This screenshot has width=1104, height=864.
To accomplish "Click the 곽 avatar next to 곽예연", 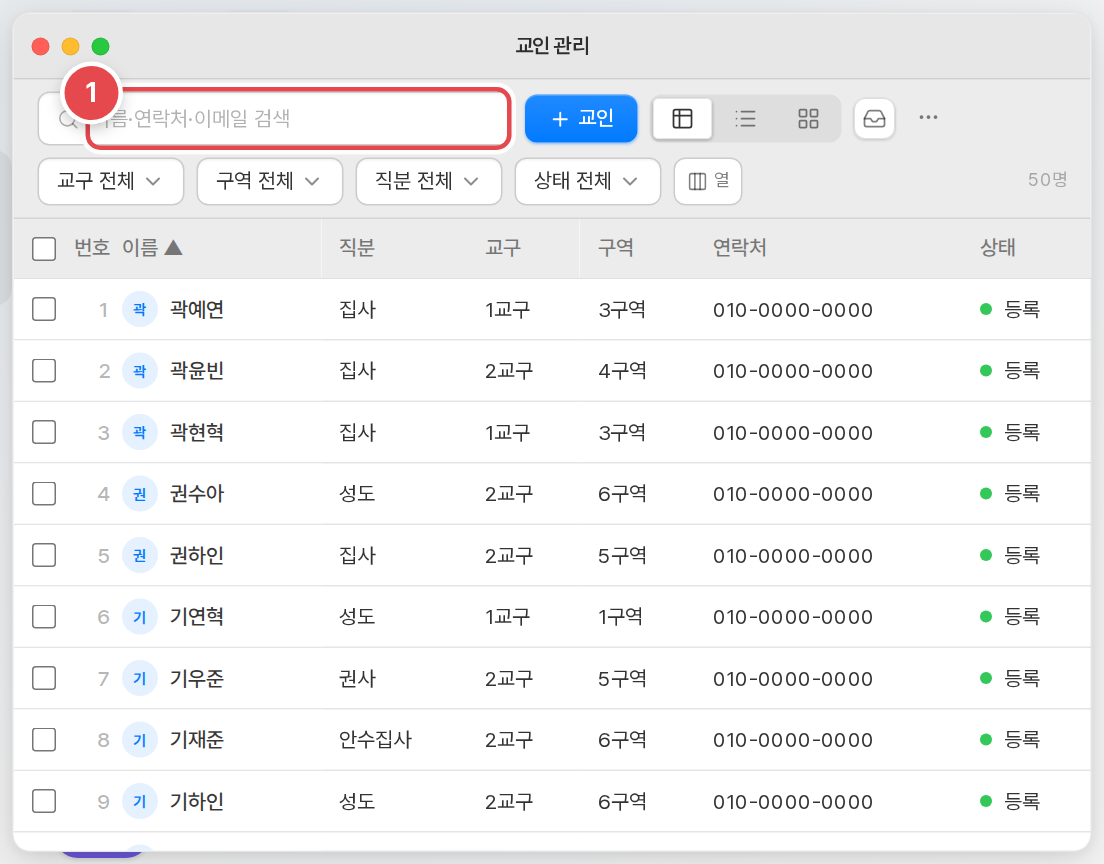I will (139, 309).
